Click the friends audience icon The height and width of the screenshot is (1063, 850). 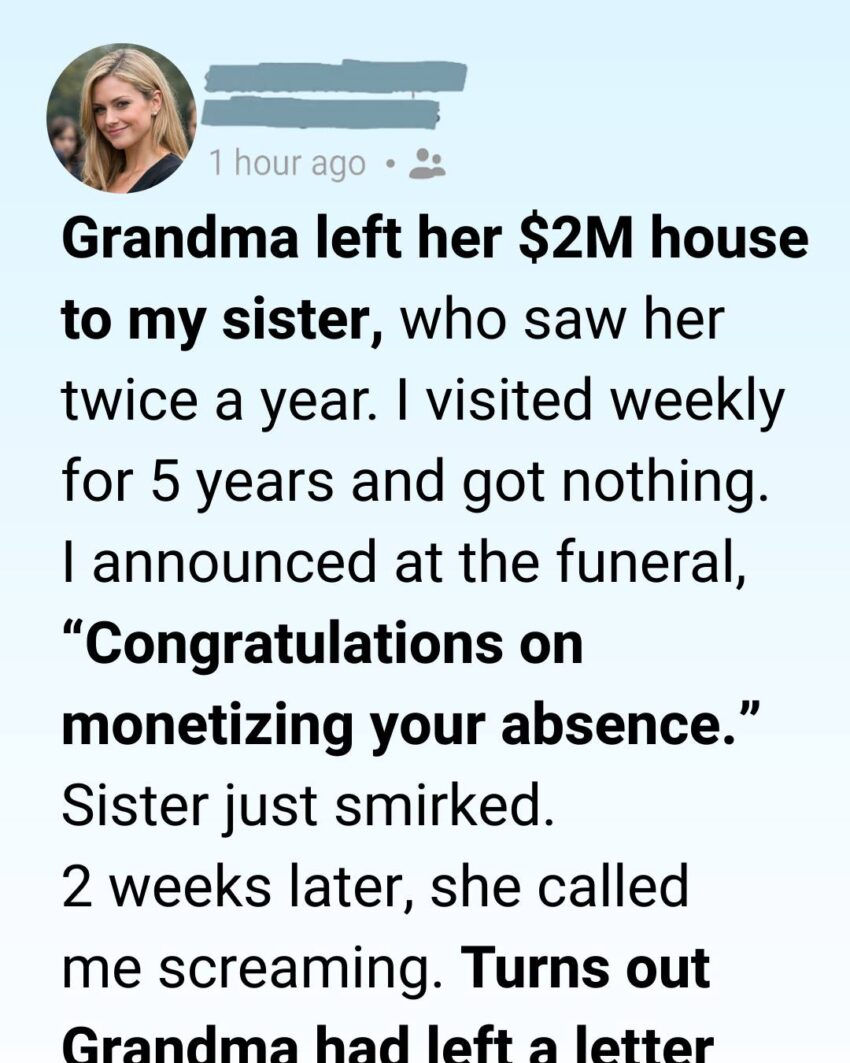[x=429, y=162]
